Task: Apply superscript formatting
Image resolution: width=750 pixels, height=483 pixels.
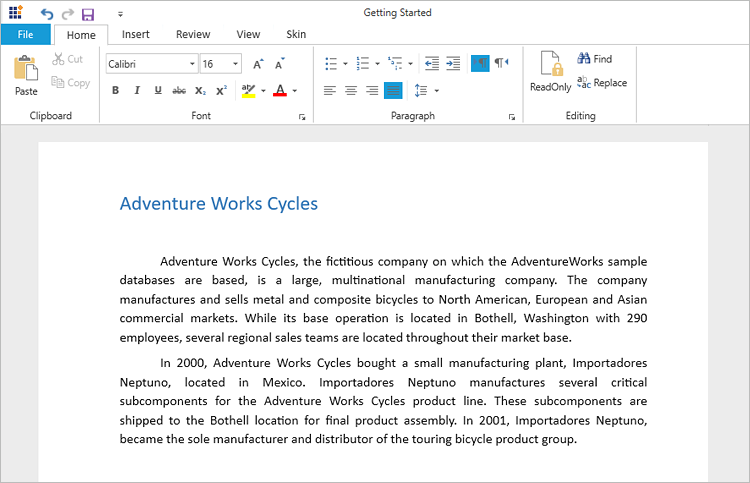Action: [221, 91]
